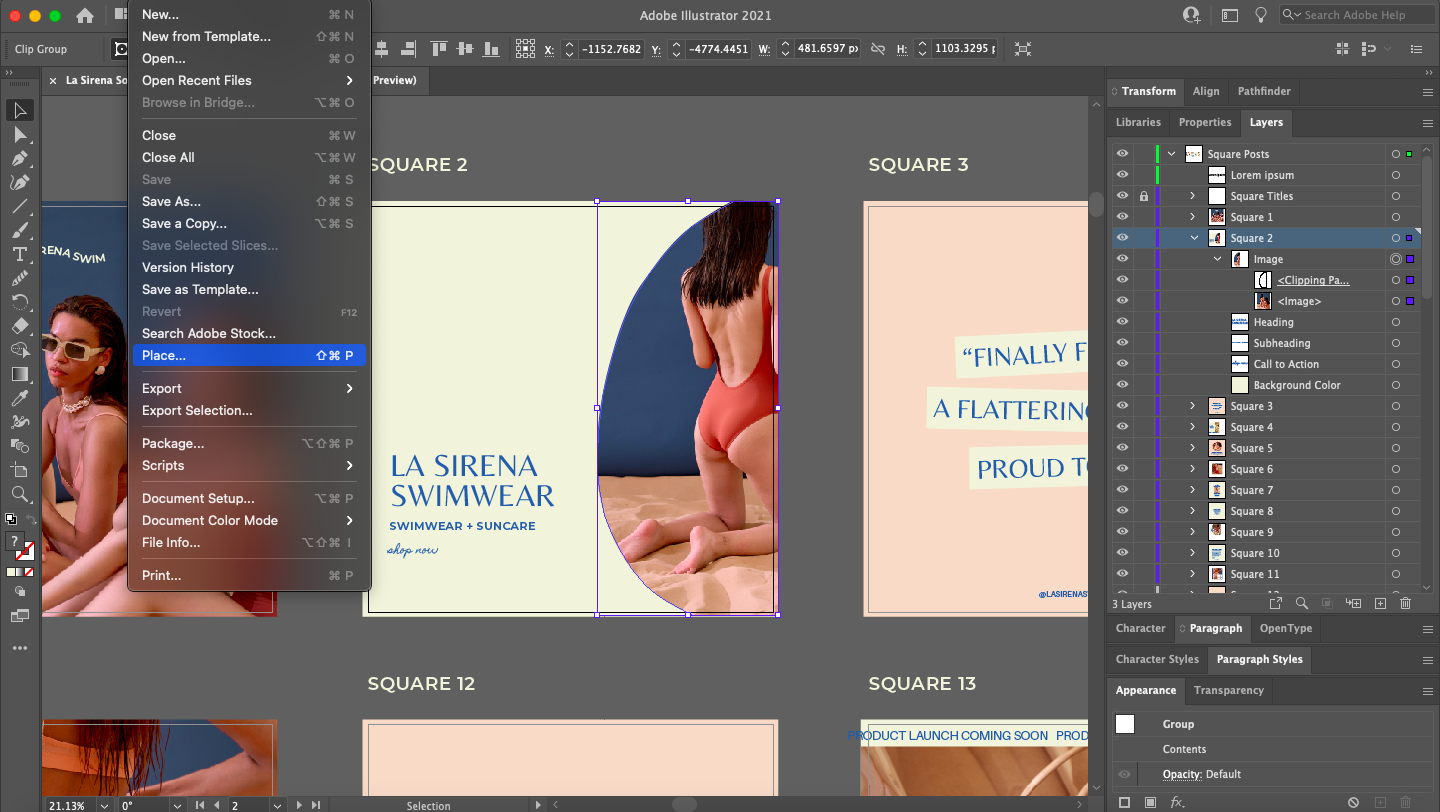Viewport: 1440px width, 812px height.
Task: Hide the Lorem ipsum layer
Action: tap(1122, 175)
